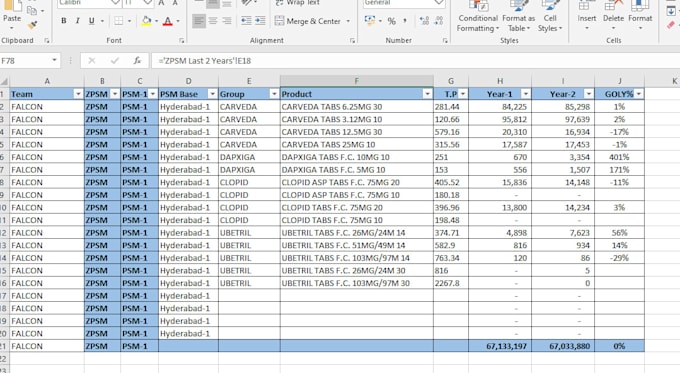Select the T.P value 2267.8
Image resolution: width=680 pixels, height=373 pixels.
451,283
